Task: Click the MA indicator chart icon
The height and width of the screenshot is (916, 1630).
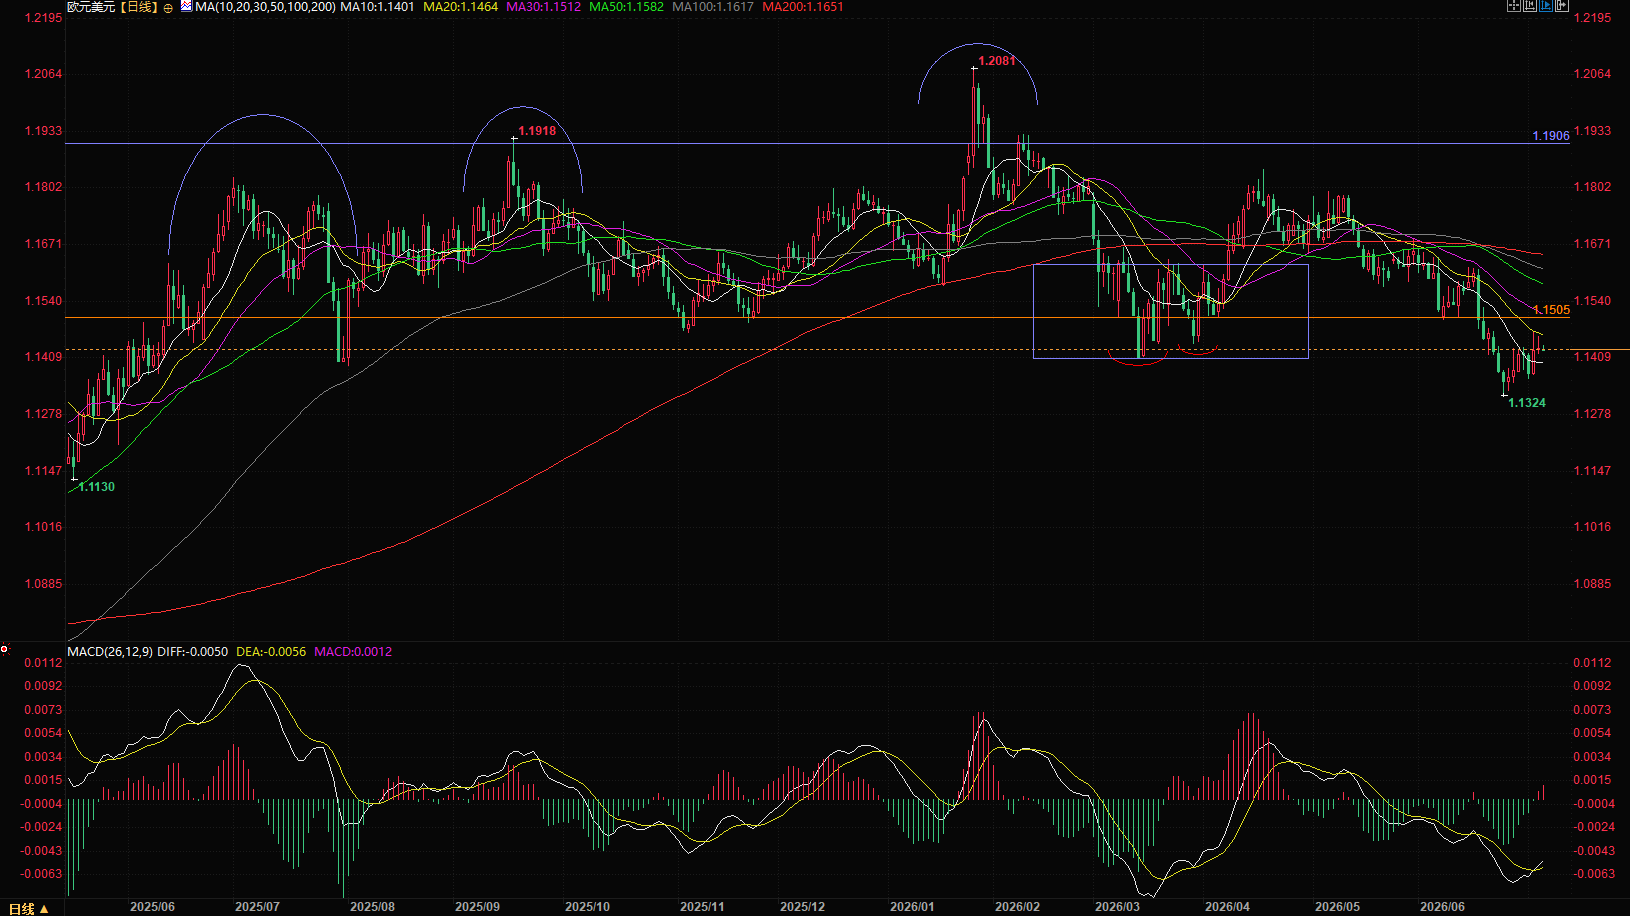Action: pyautogui.click(x=186, y=6)
